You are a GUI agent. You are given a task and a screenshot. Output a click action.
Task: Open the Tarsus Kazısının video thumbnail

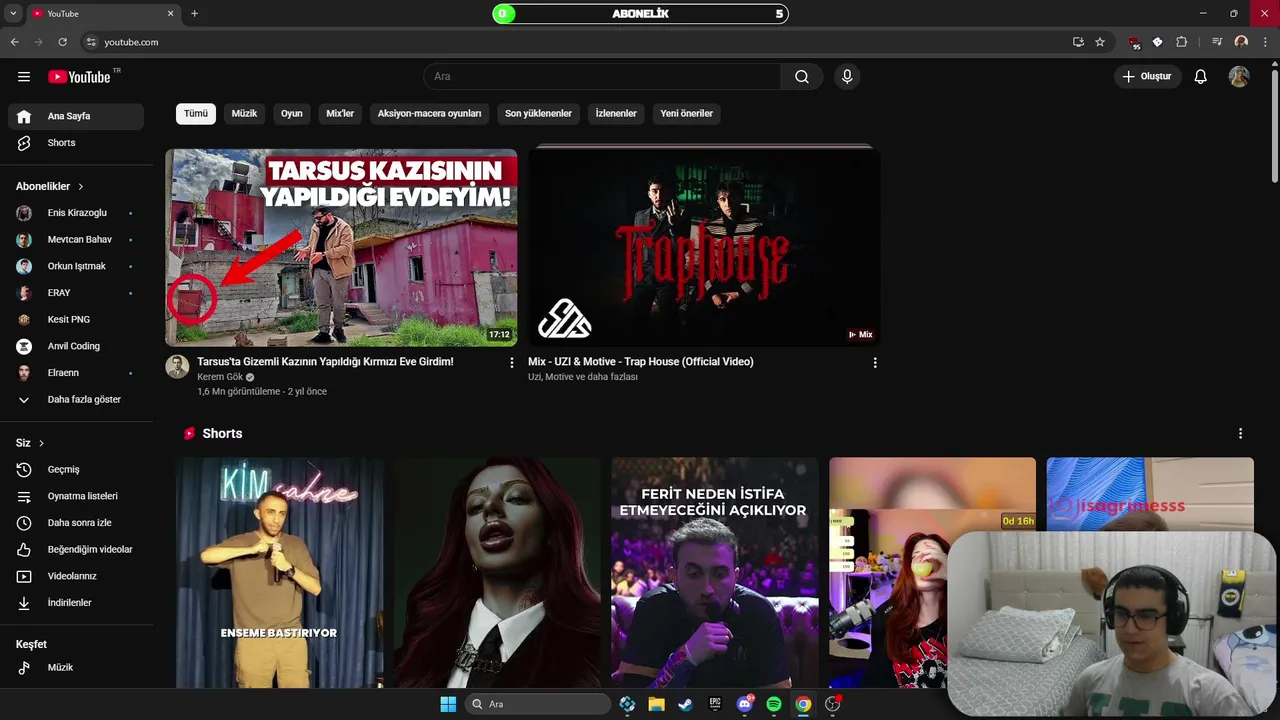[x=341, y=247]
